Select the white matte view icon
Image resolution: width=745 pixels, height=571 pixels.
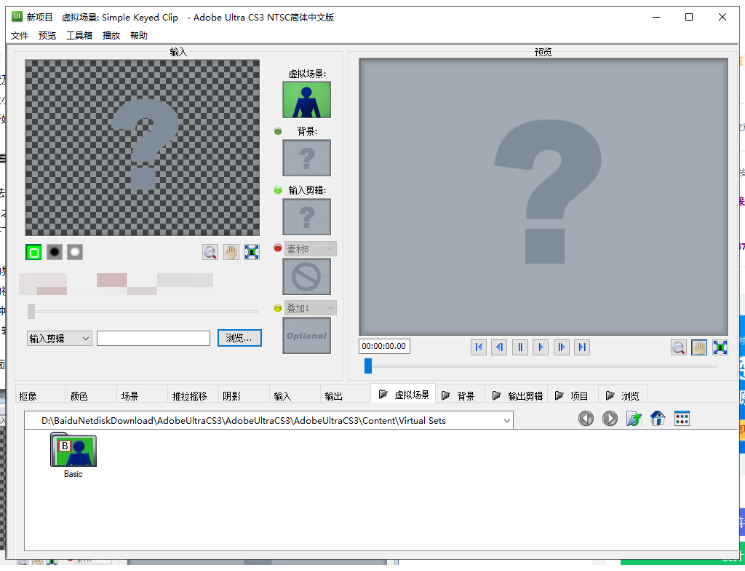pos(75,252)
